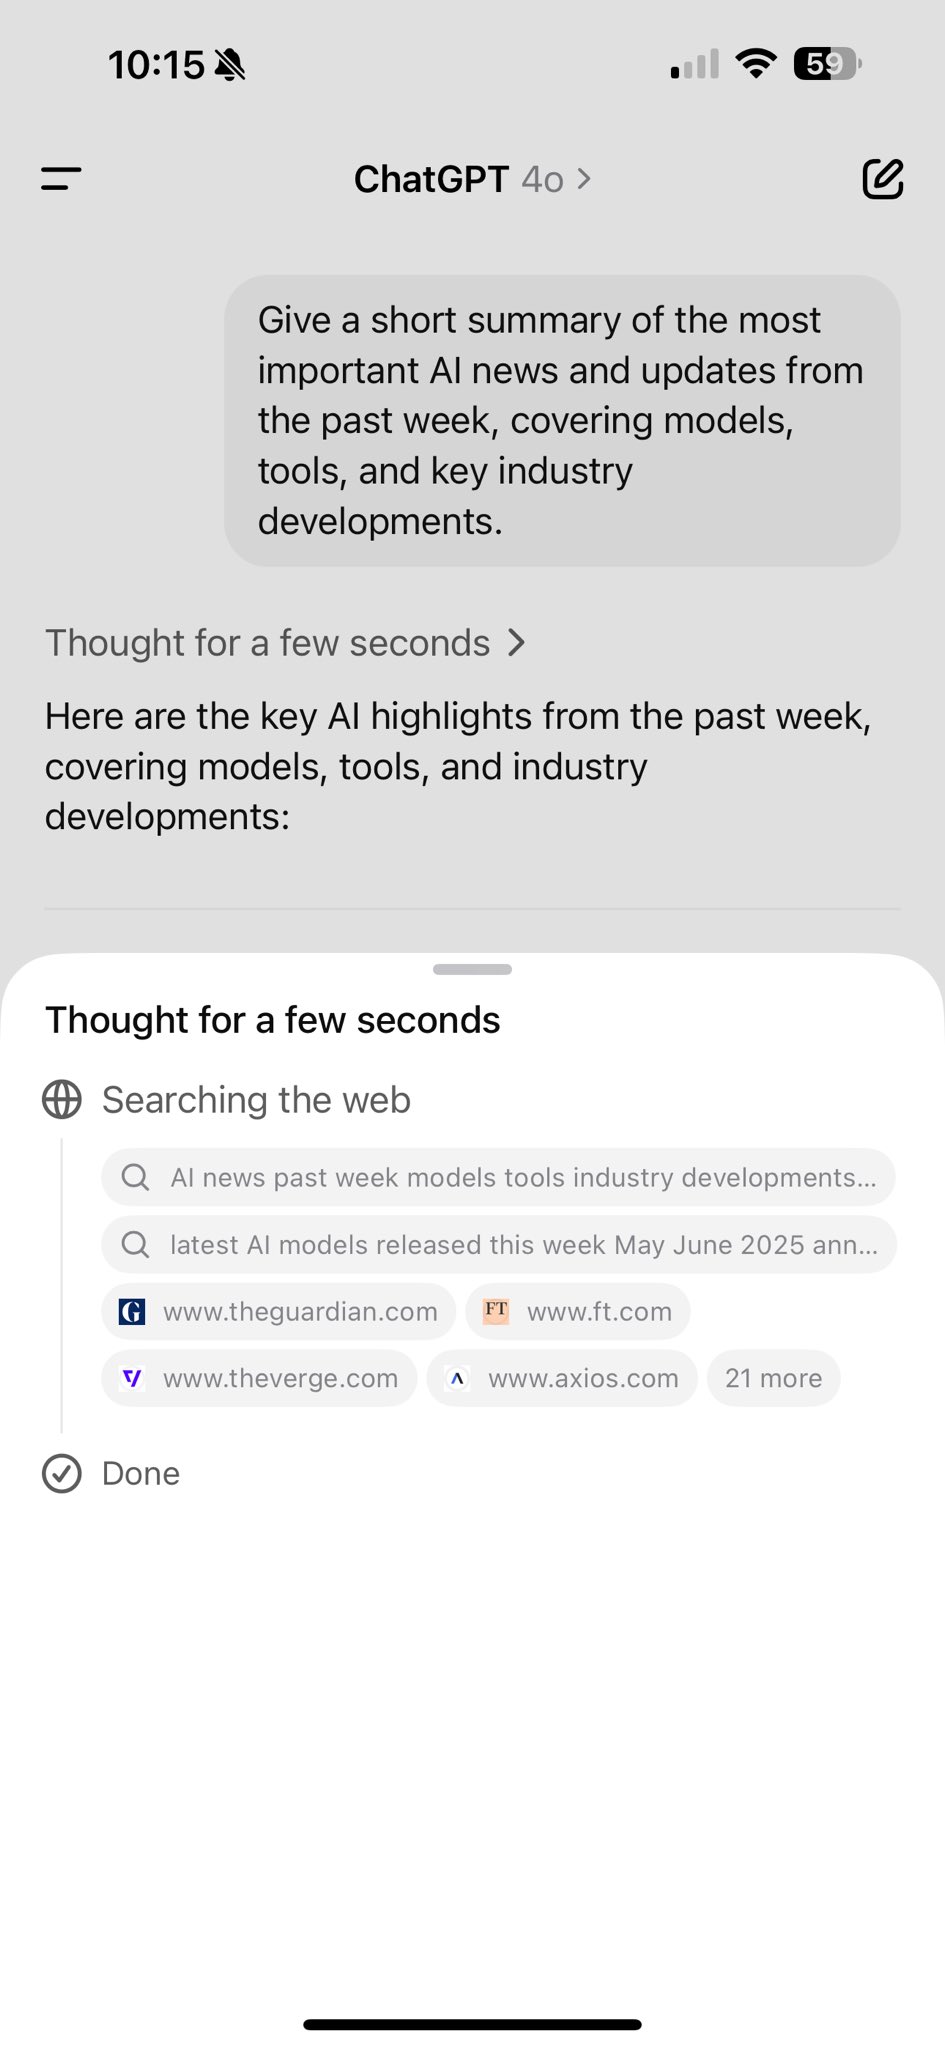The image size is (945, 2048).
Task: Click the globe icon beside Searching the web
Action: click(62, 1099)
